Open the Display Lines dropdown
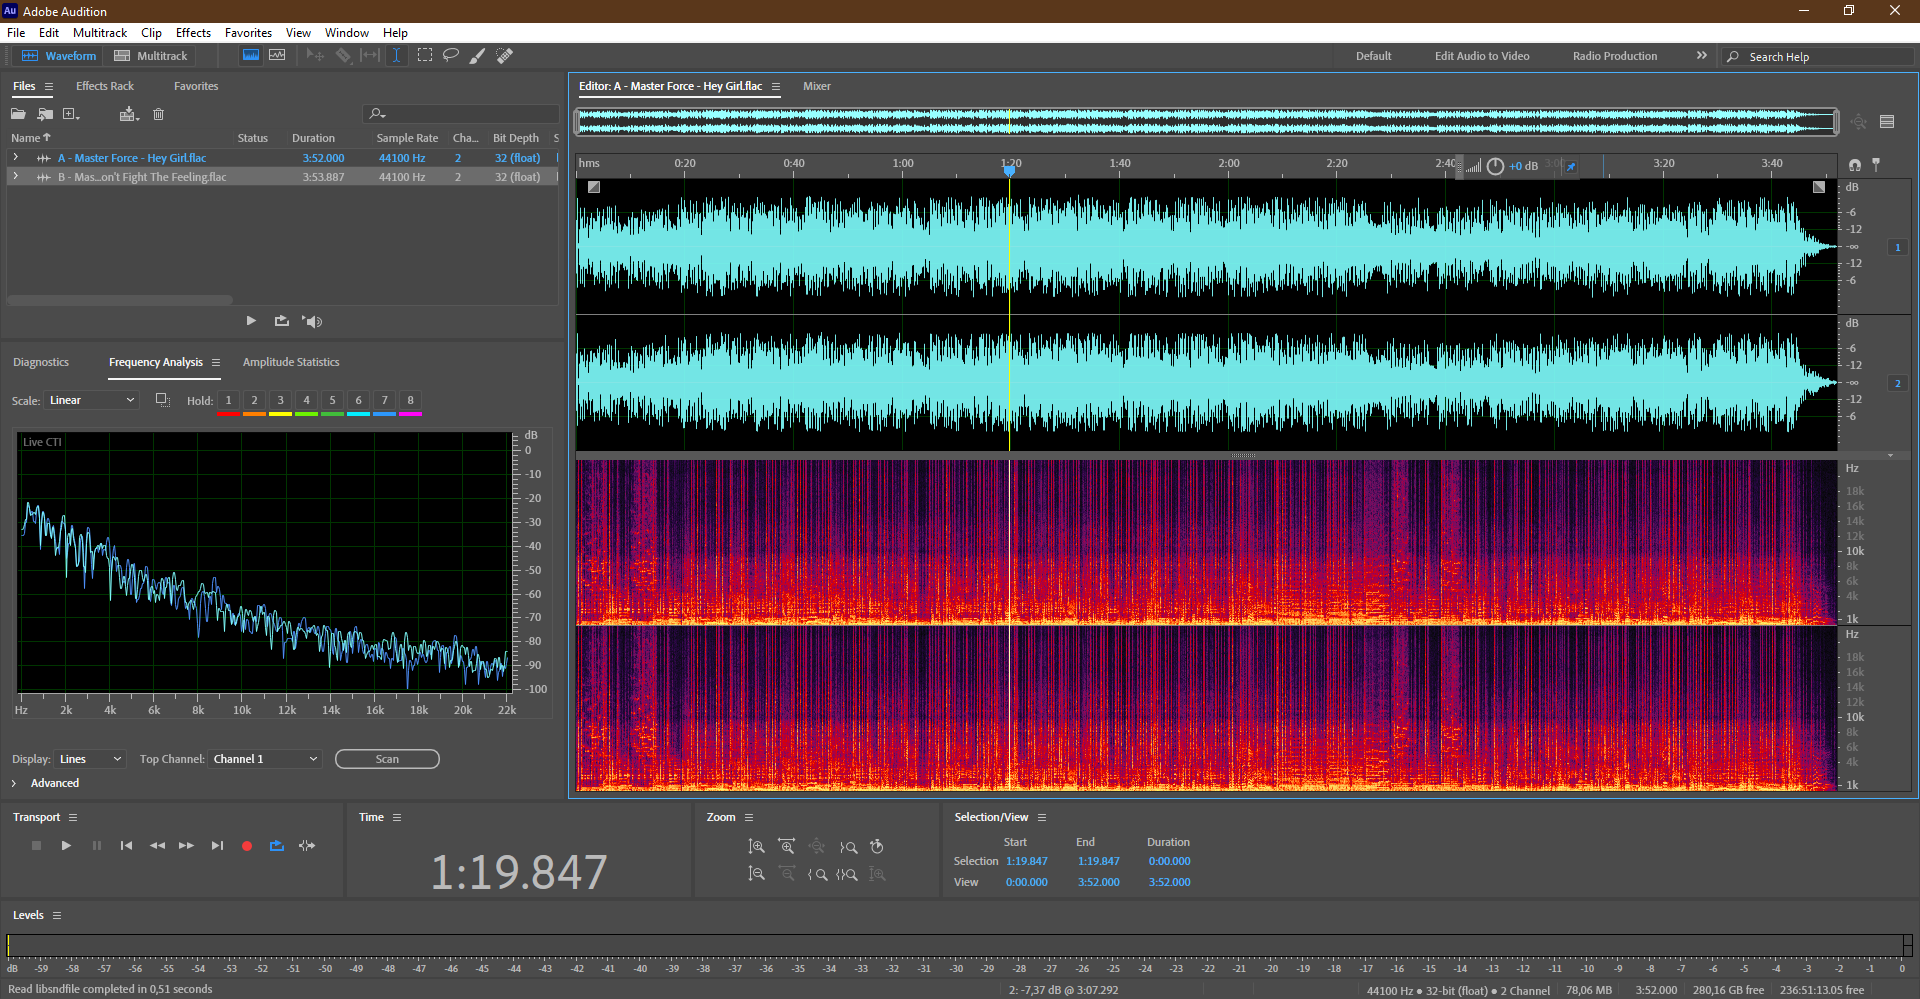The width and height of the screenshot is (1920, 999). pyautogui.click(x=90, y=759)
